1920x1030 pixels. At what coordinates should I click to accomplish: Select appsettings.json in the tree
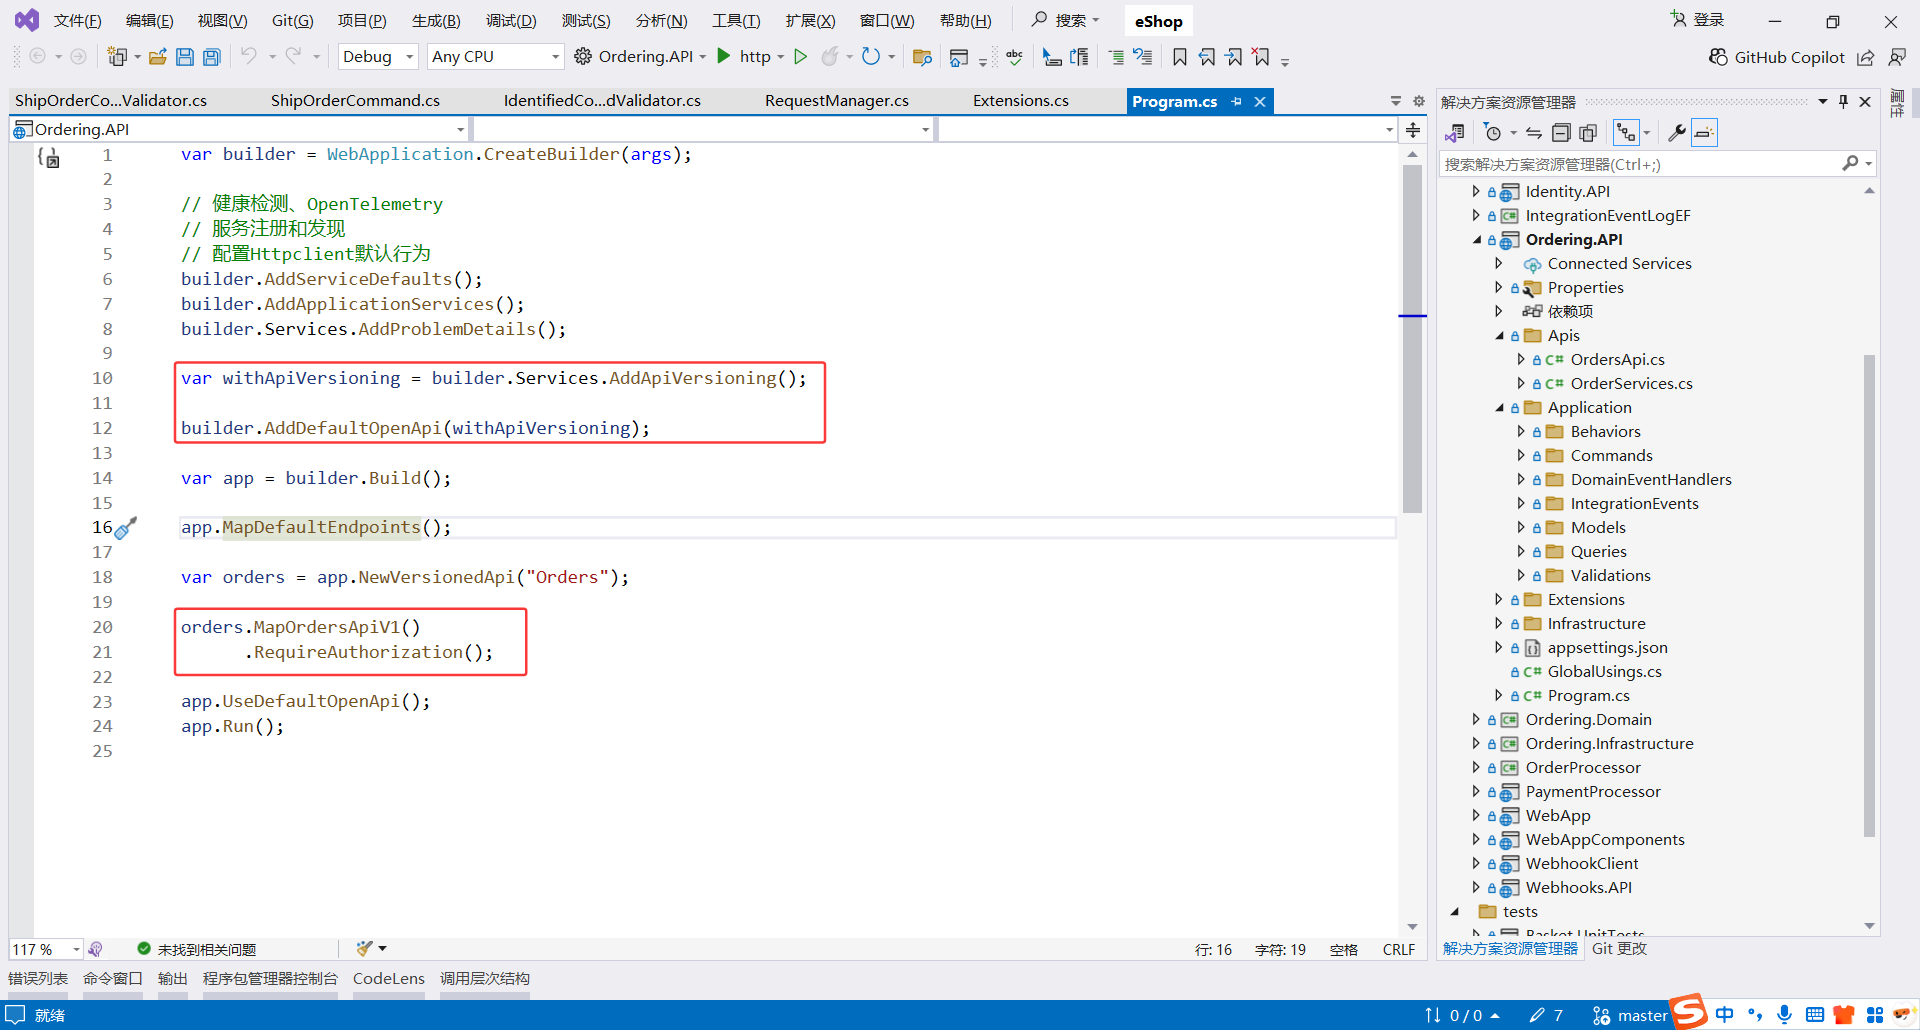(1607, 648)
